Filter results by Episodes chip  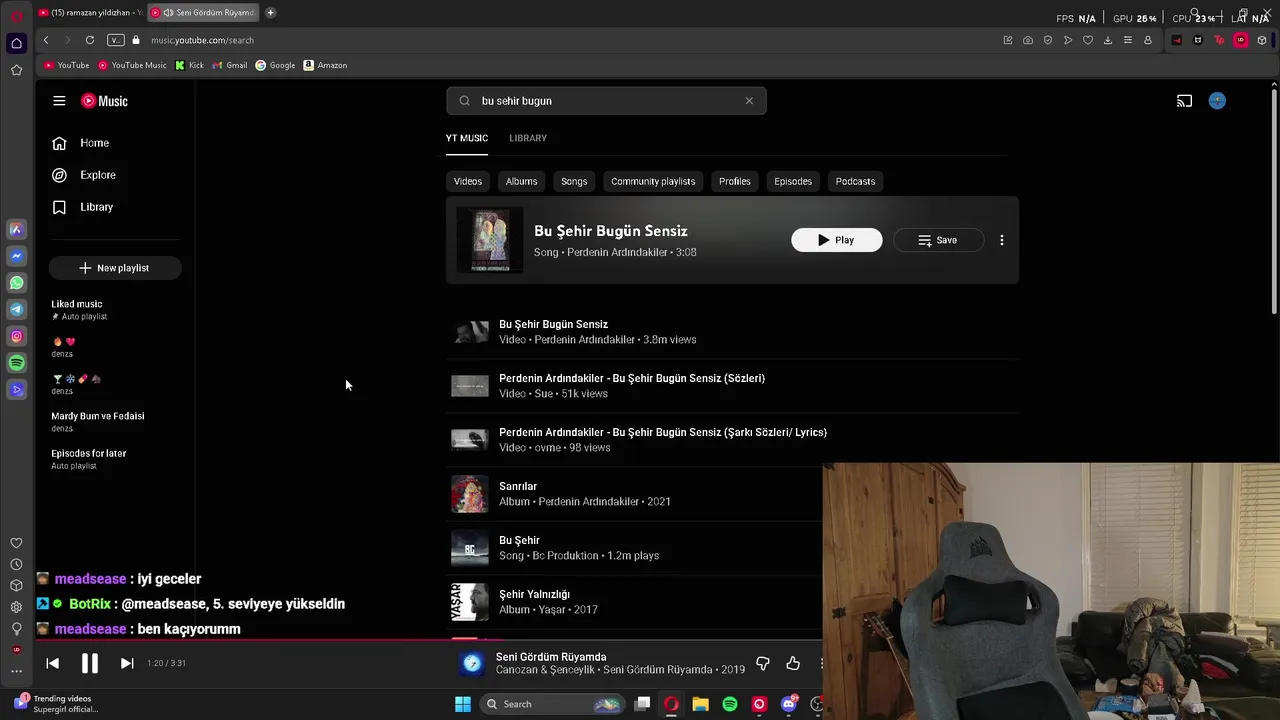click(x=793, y=181)
